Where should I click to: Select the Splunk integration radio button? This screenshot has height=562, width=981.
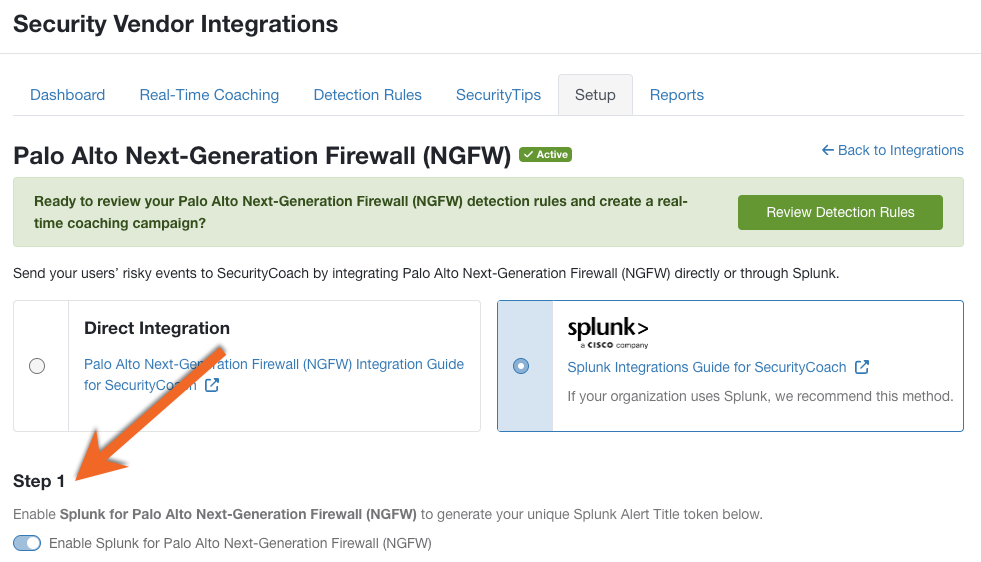point(521,365)
